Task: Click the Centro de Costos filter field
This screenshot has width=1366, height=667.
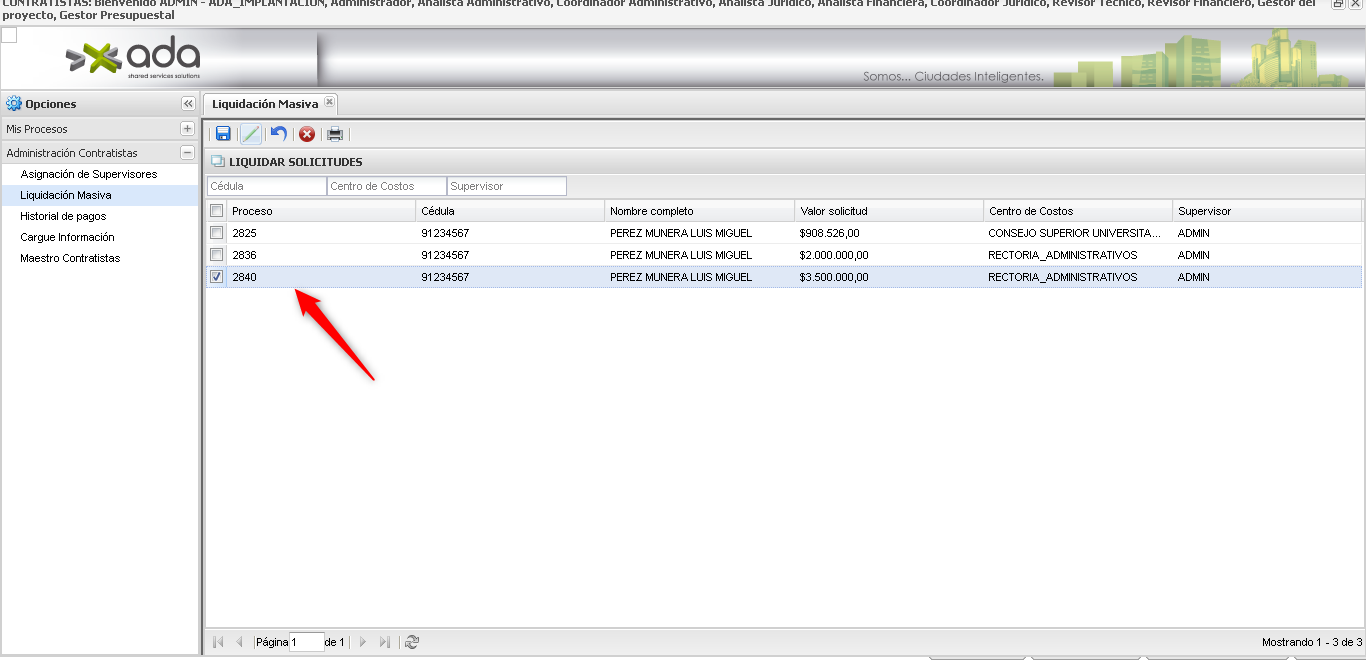Action: (x=386, y=186)
